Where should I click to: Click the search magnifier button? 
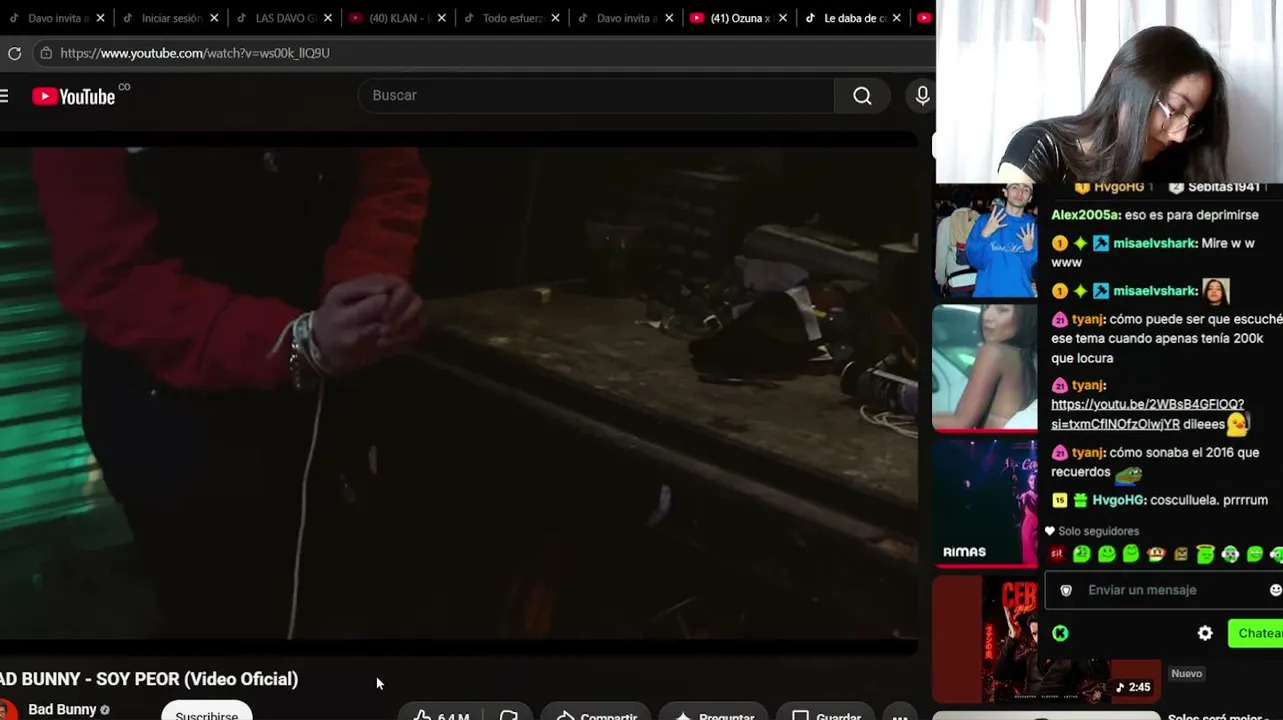[x=862, y=96]
